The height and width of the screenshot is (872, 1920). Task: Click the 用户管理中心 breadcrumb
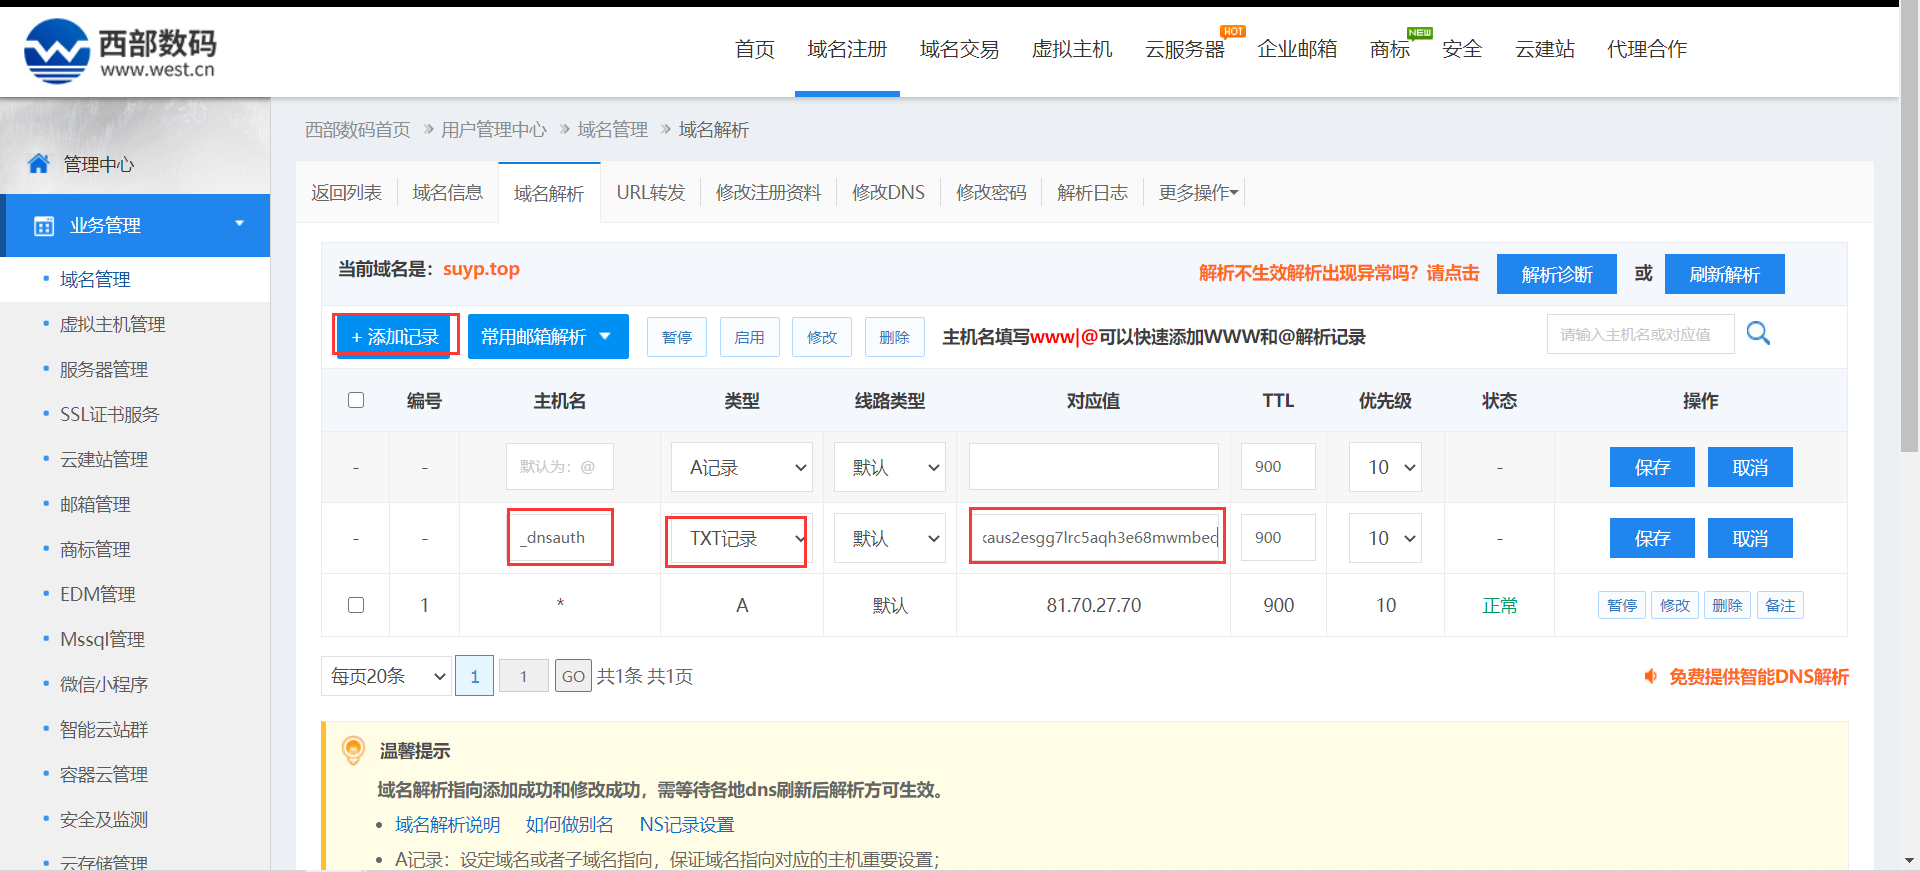(x=494, y=129)
